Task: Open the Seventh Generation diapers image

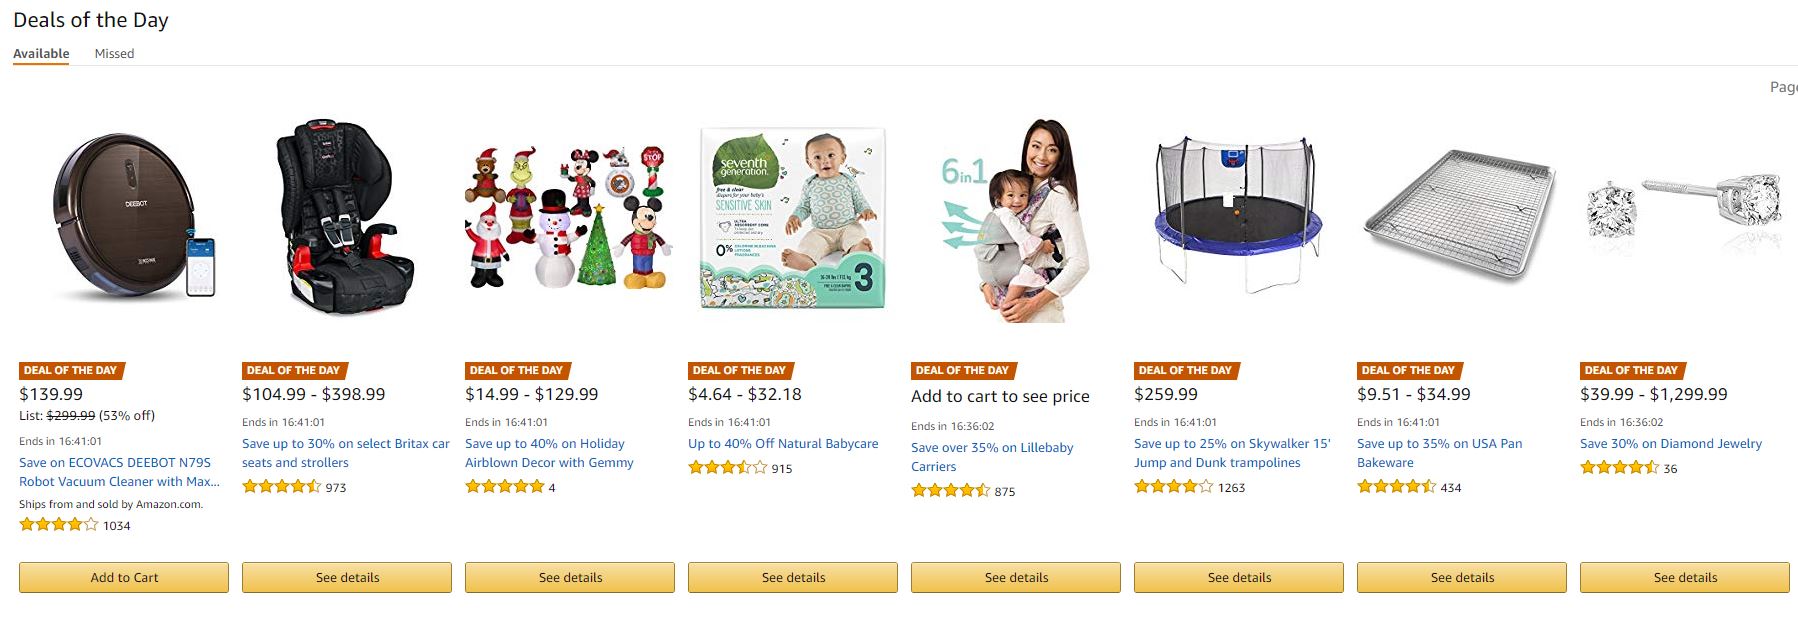Action: pyautogui.click(x=792, y=217)
